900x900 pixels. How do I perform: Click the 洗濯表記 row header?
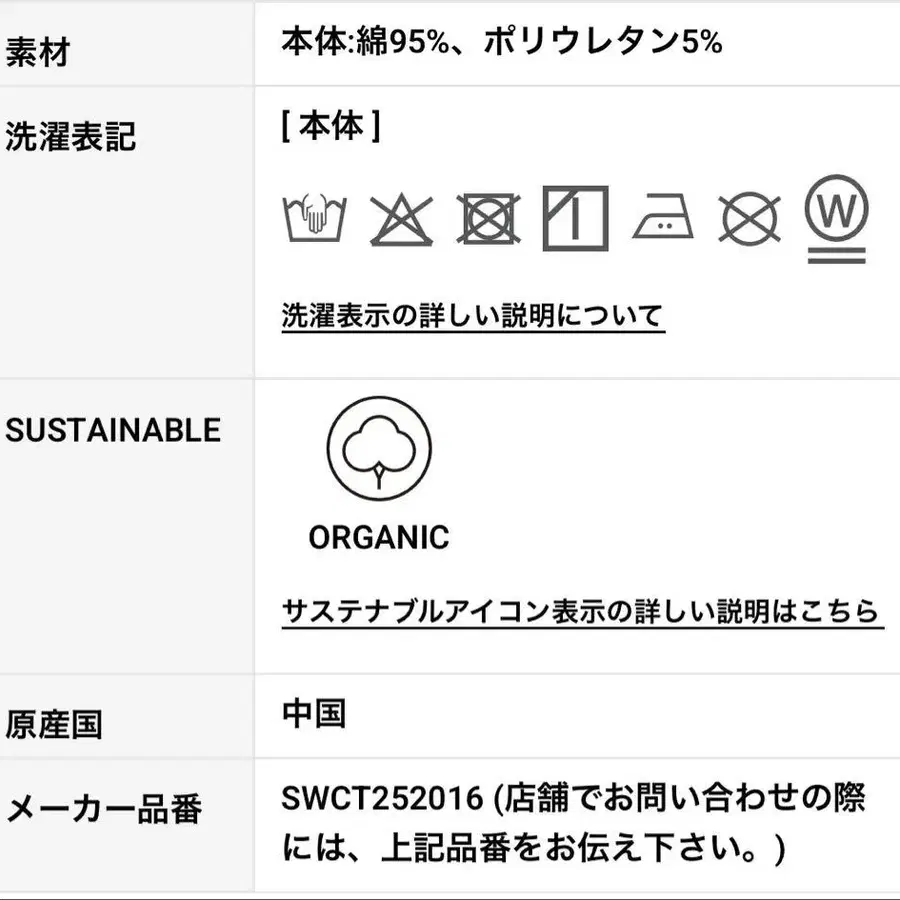coord(70,137)
